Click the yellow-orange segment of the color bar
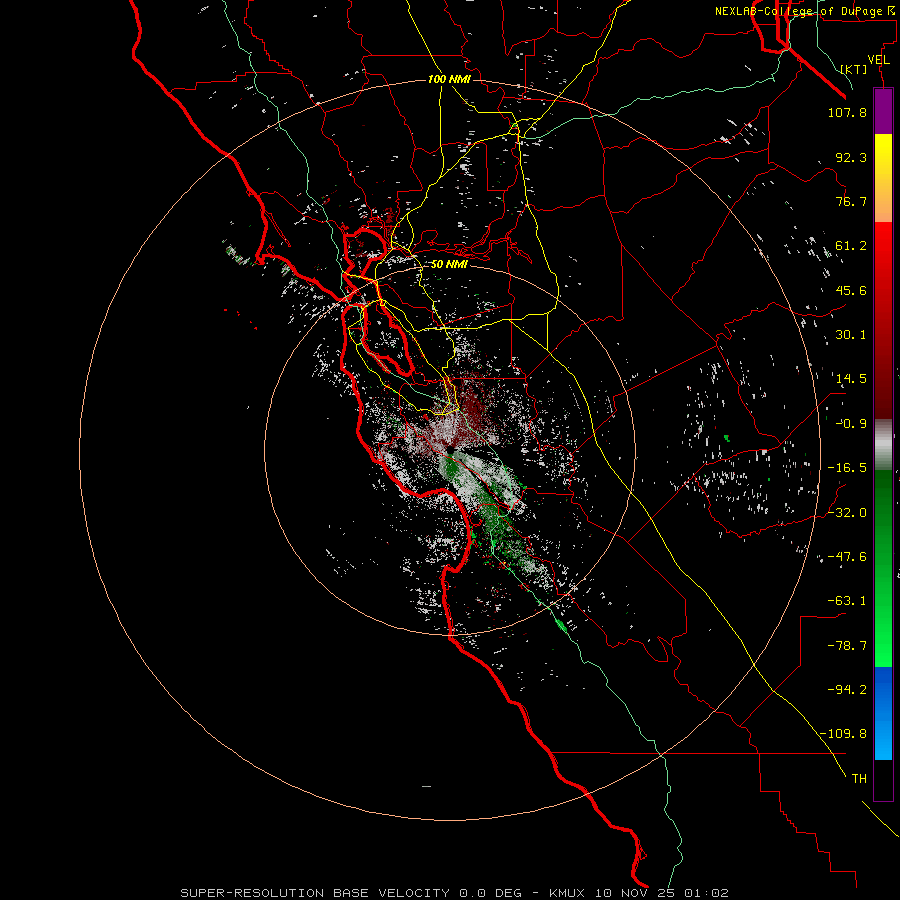 tap(883, 178)
